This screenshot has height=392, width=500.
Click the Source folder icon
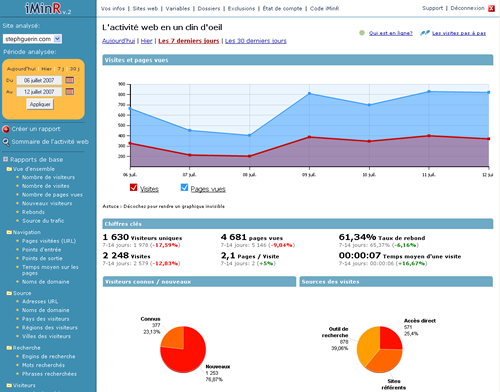[9, 293]
